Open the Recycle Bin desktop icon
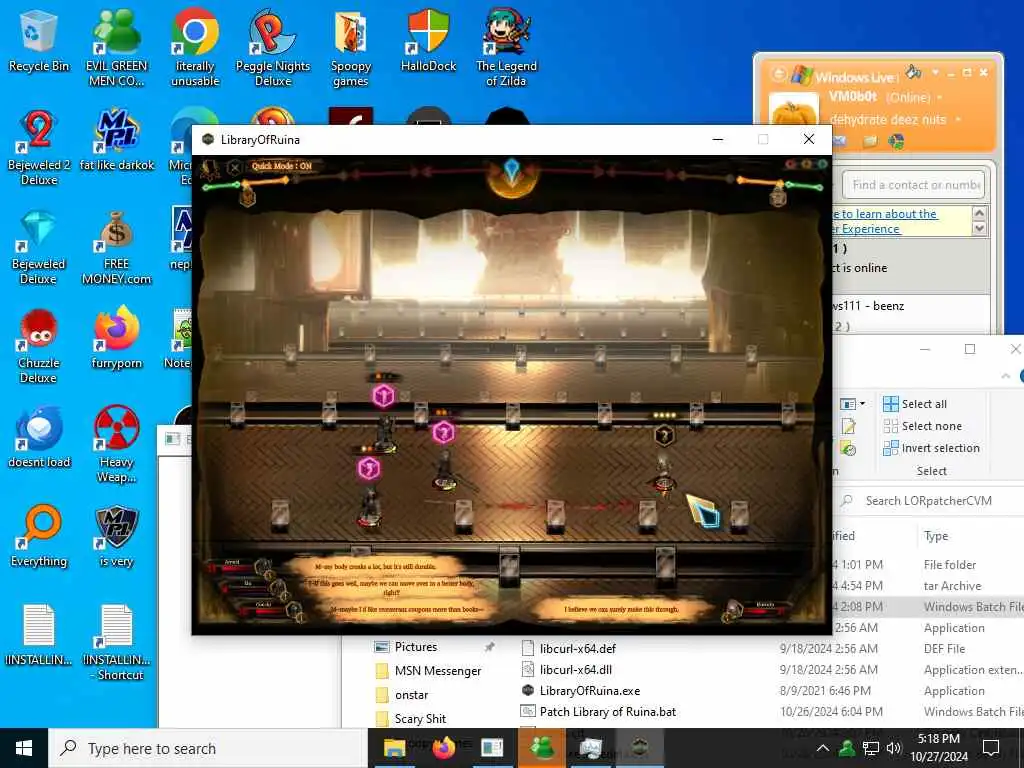The height and width of the screenshot is (768, 1024). [x=39, y=40]
